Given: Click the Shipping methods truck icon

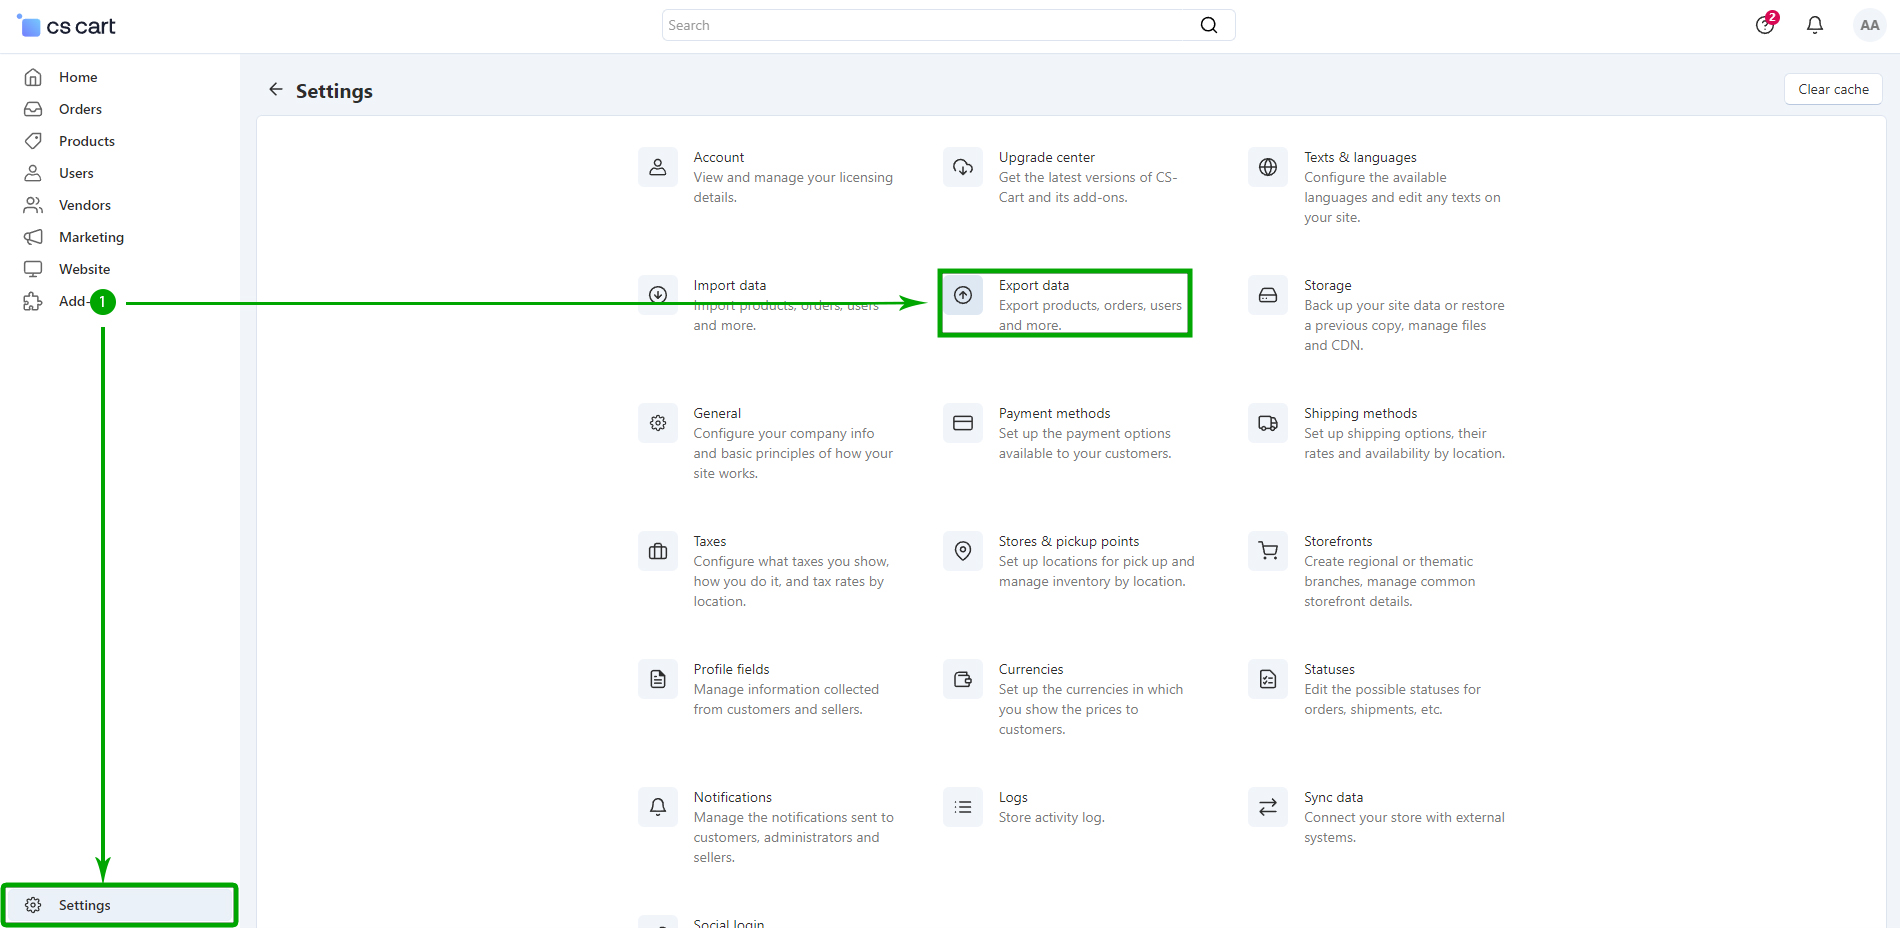Looking at the screenshot, I should tap(1268, 423).
